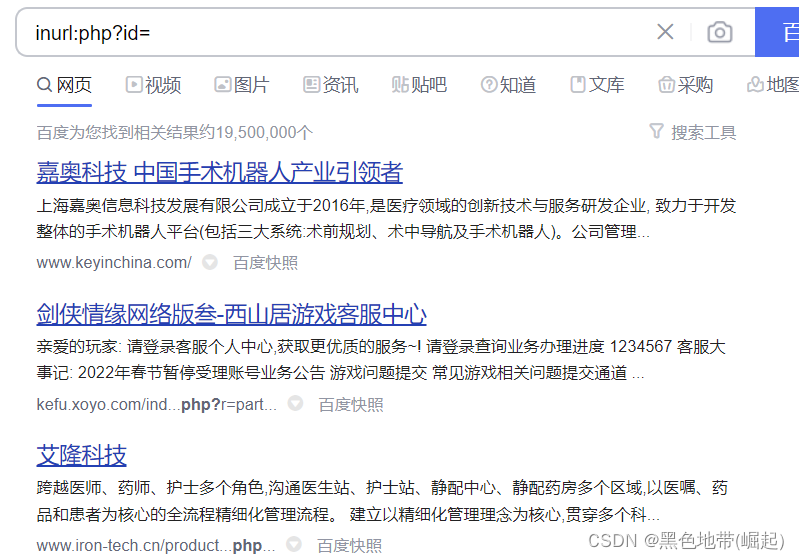Switch to the 知道 tab

[x=508, y=85]
